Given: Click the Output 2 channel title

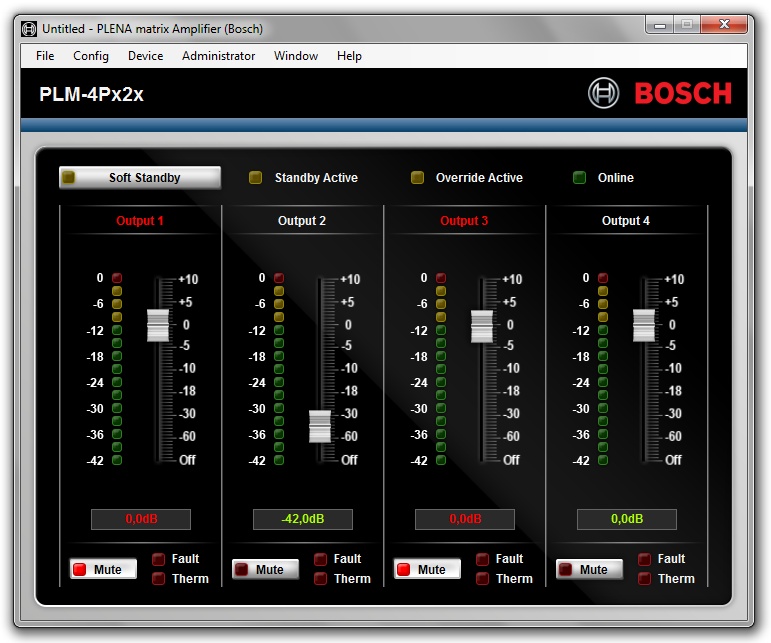Looking at the screenshot, I should [x=302, y=221].
